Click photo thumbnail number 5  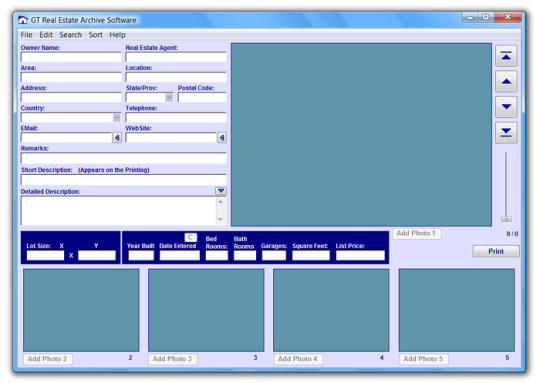click(457, 310)
